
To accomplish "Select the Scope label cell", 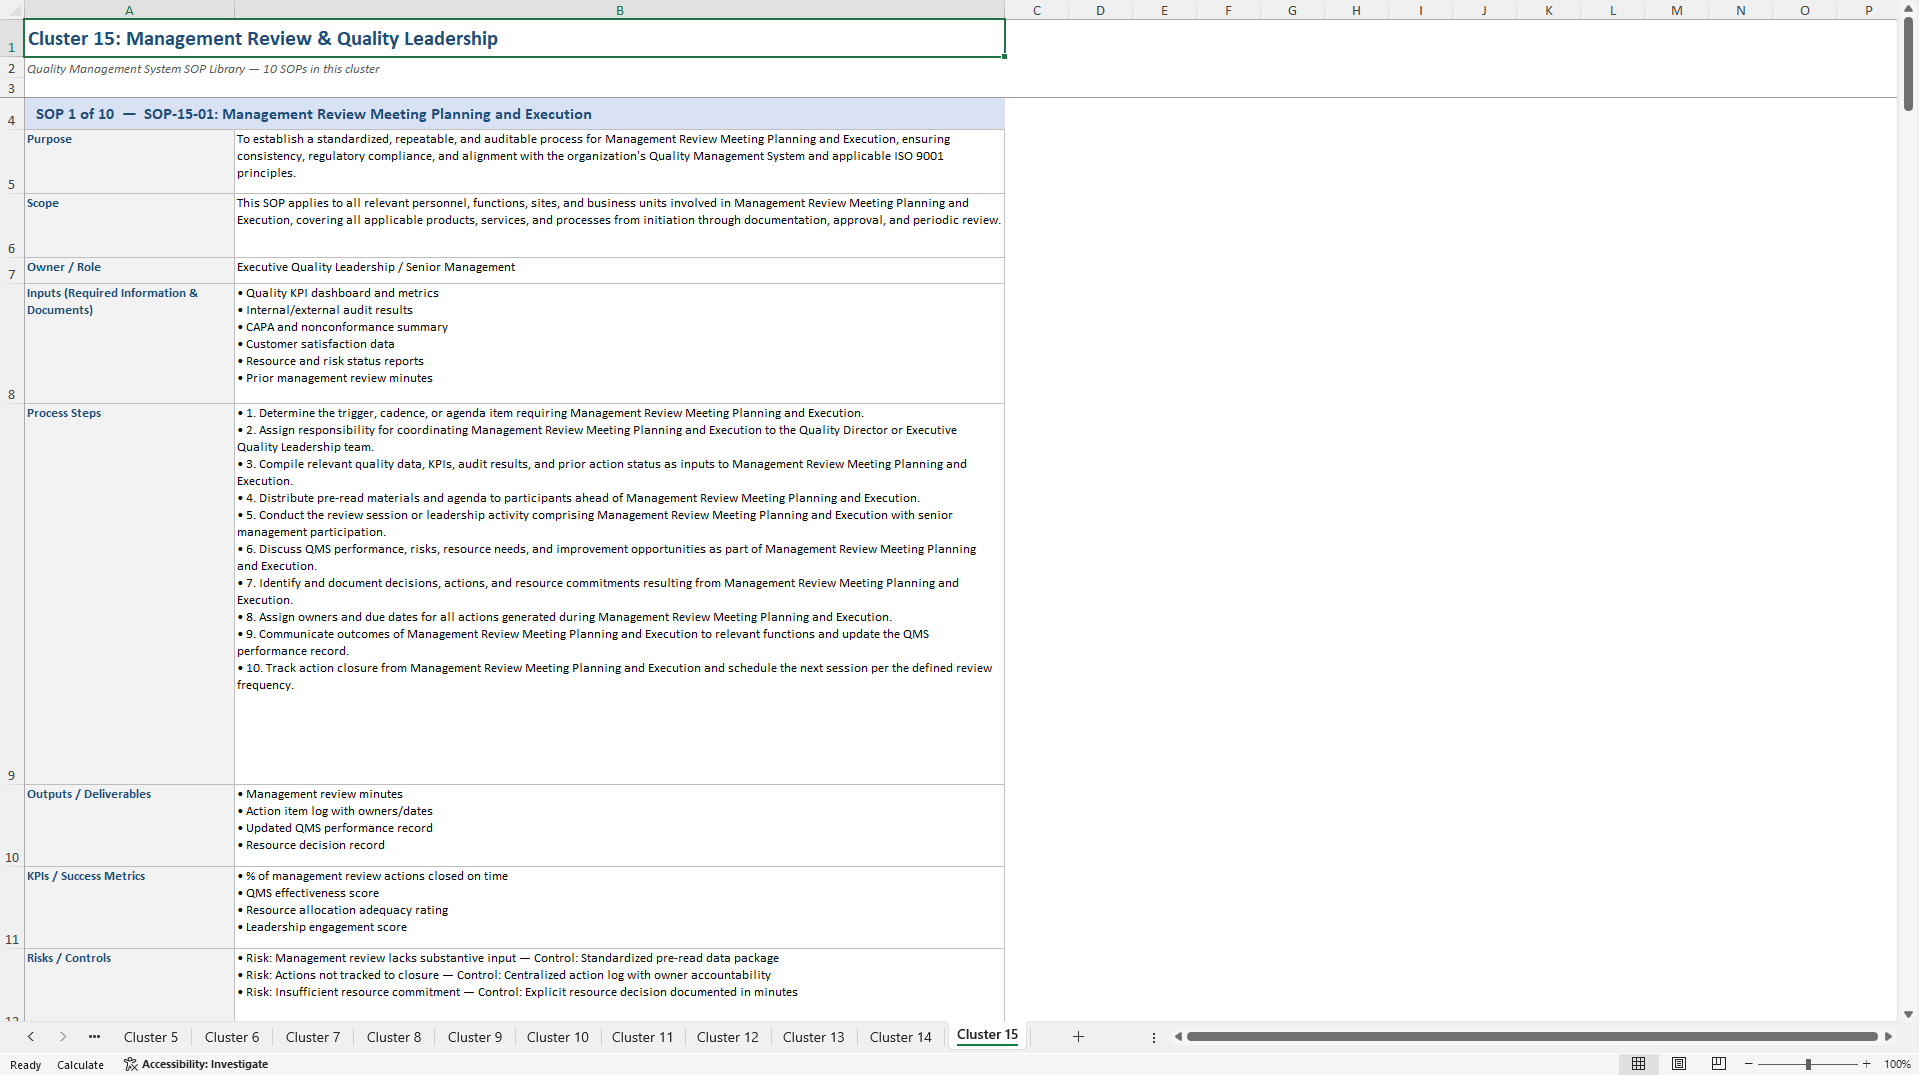I will 130,226.
